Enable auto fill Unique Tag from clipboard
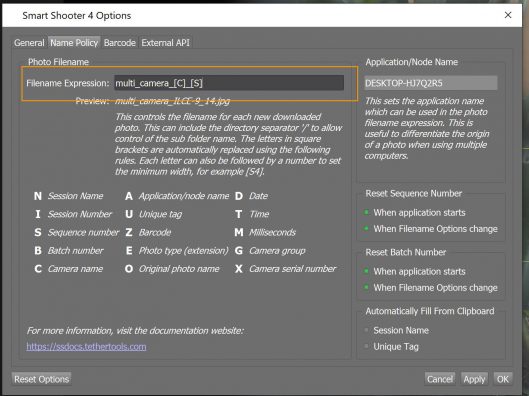 tap(392, 346)
